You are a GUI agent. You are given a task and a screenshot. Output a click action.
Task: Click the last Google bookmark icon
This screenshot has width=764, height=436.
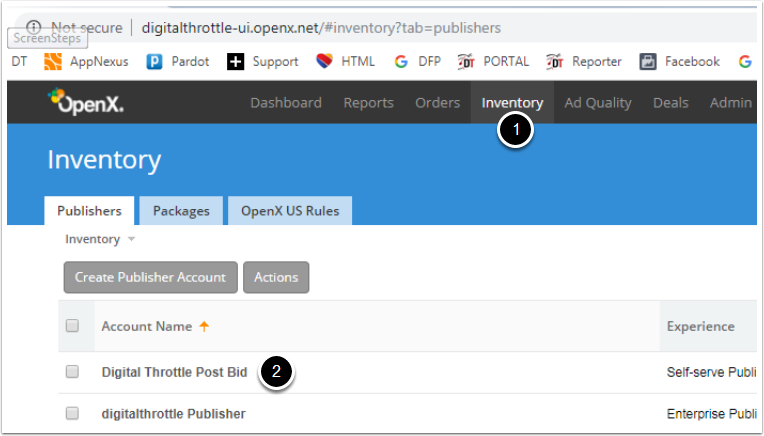click(x=745, y=62)
